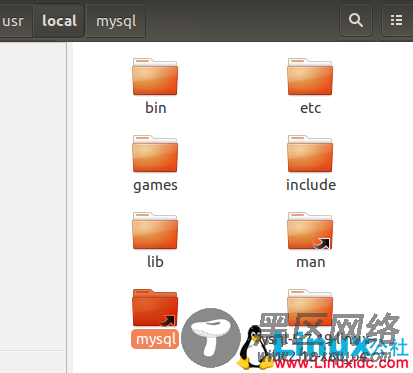
Task: Click the lib folder name label
Action: [155, 262]
